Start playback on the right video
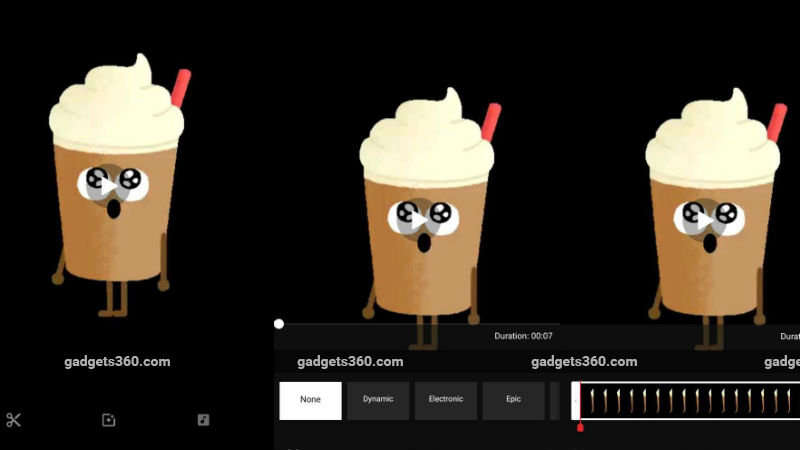The image size is (800, 450). coord(709,218)
